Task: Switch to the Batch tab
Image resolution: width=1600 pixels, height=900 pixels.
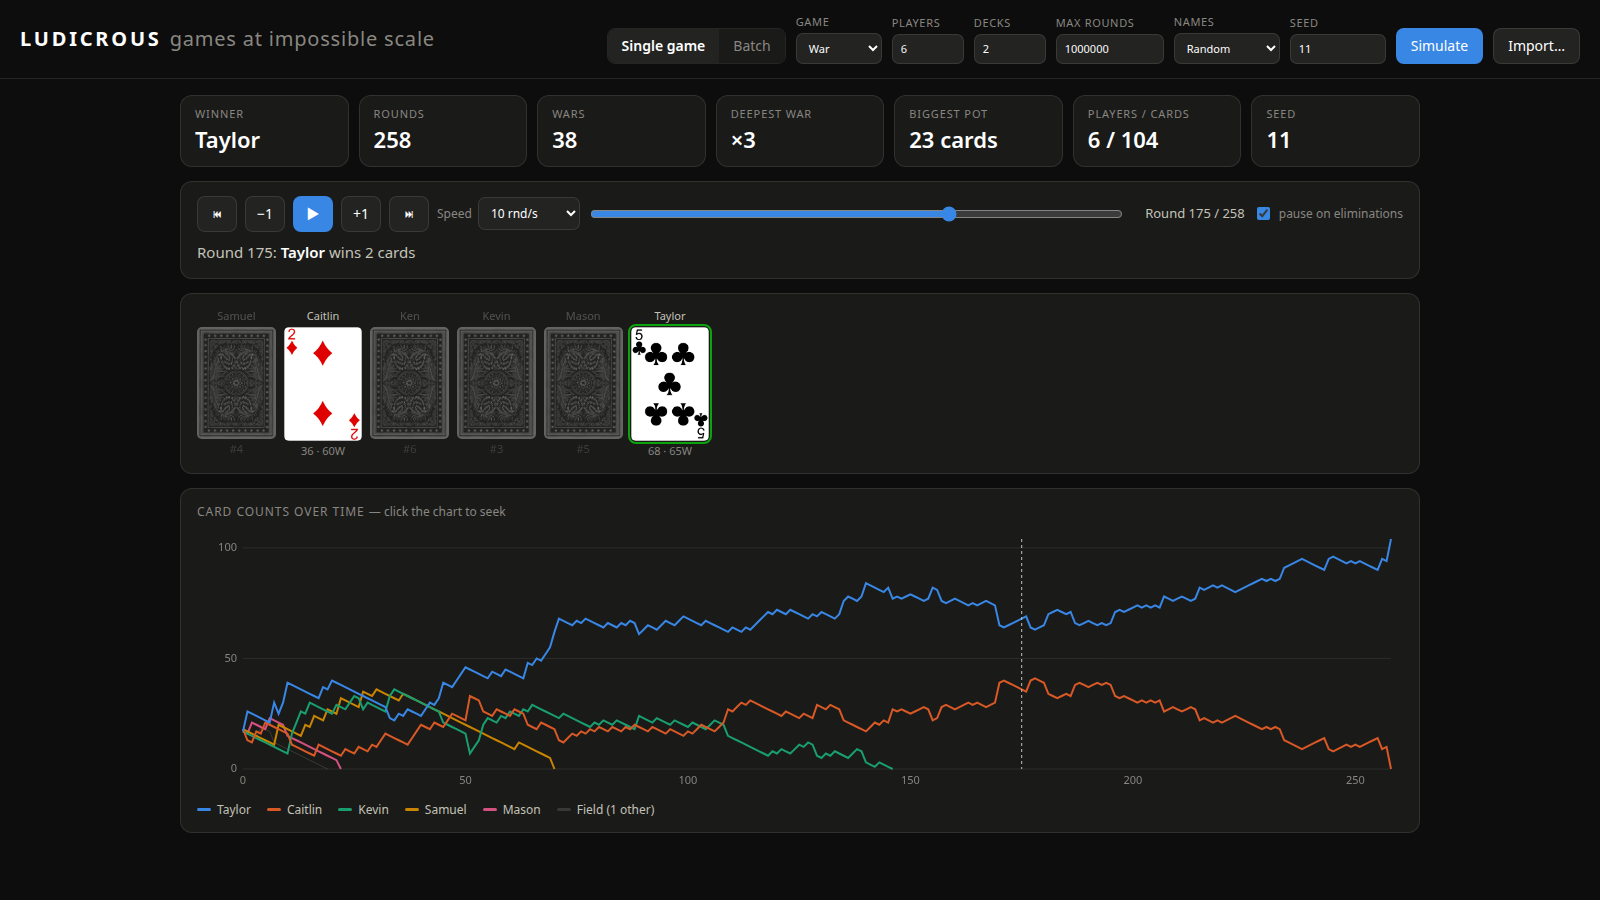Action: point(752,46)
